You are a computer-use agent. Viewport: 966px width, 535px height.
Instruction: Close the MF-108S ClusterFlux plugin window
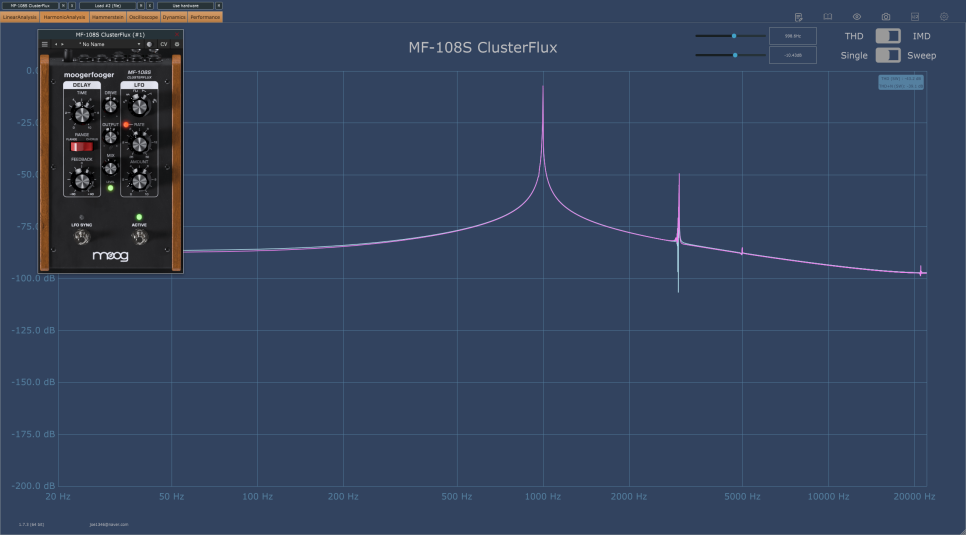(x=177, y=35)
